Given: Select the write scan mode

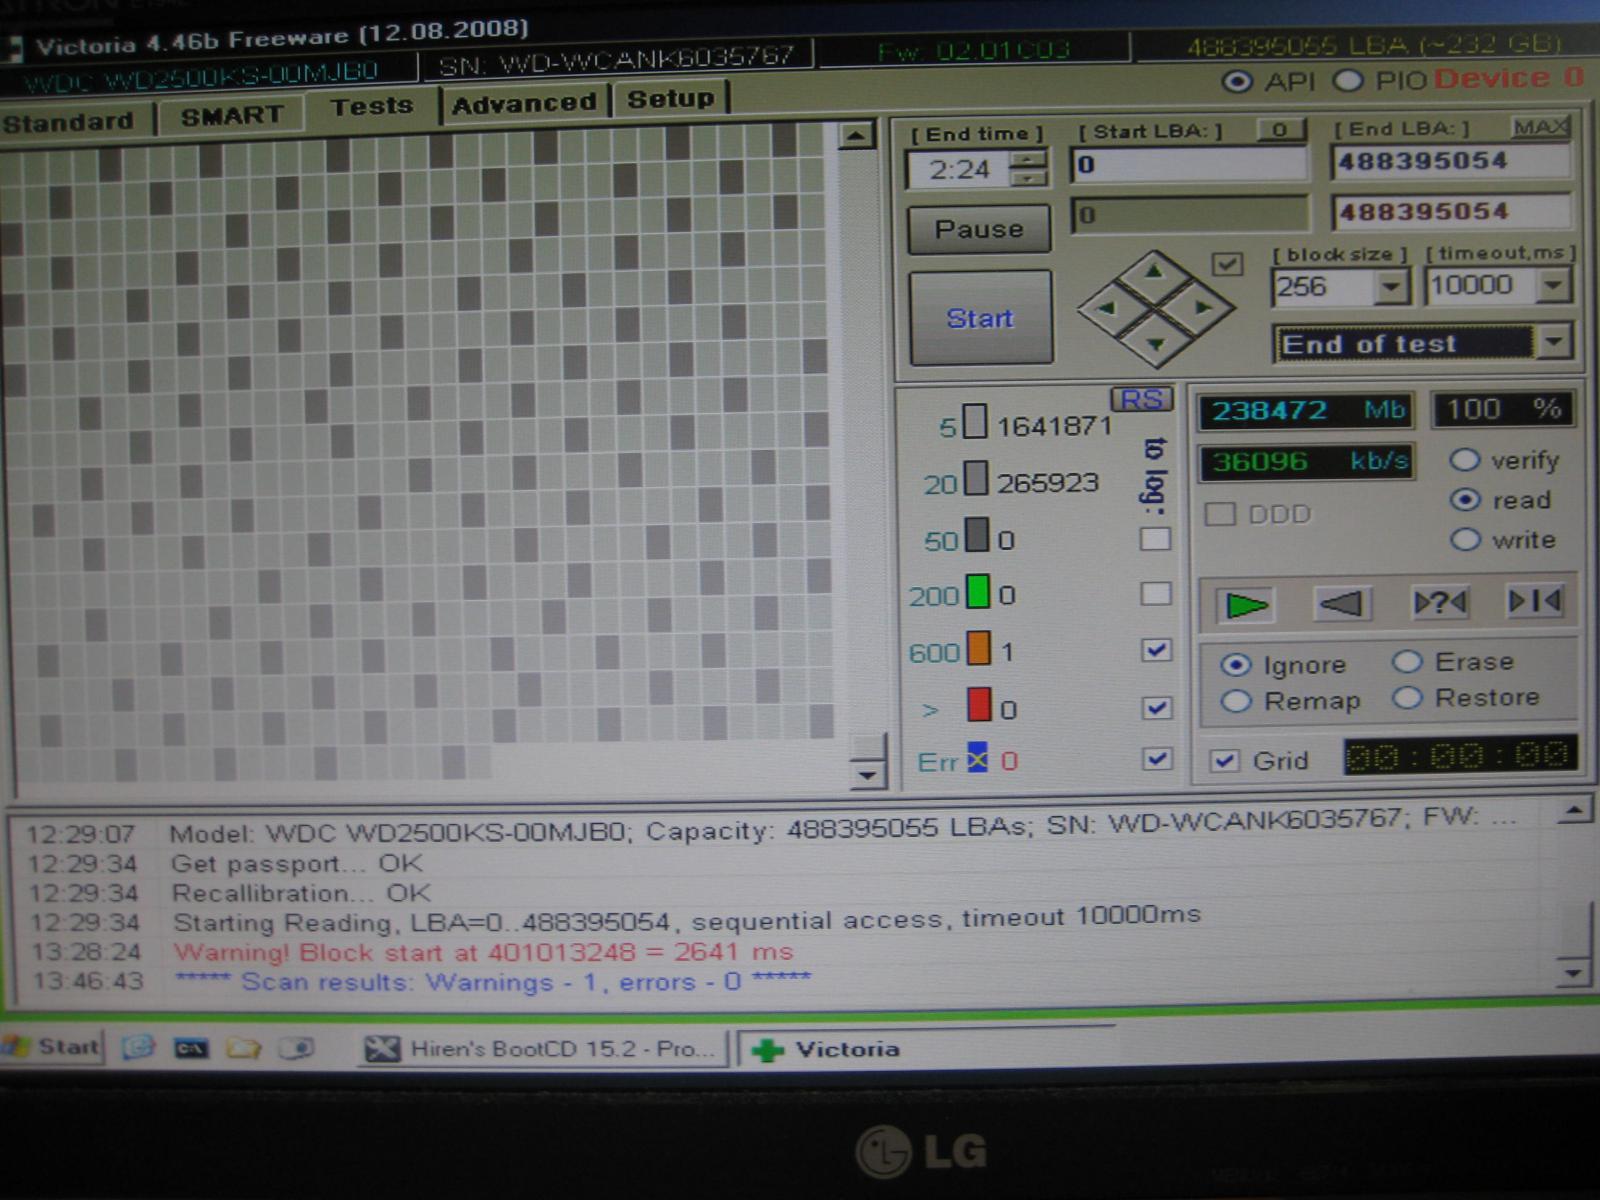Looking at the screenshot, I should pyautogui.click(x=1465, y=540).
